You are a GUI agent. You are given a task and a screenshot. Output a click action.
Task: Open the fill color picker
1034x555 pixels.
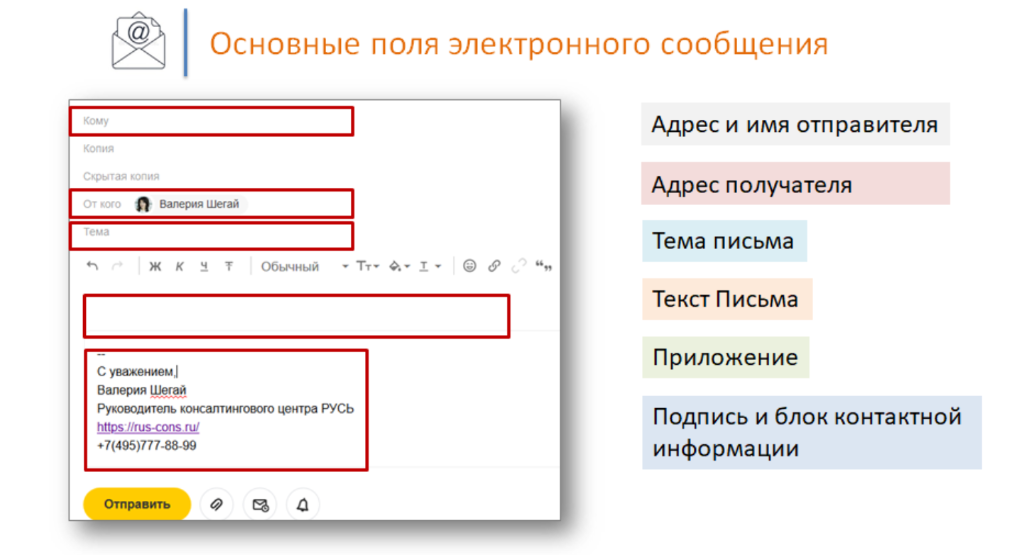[398, 266]
